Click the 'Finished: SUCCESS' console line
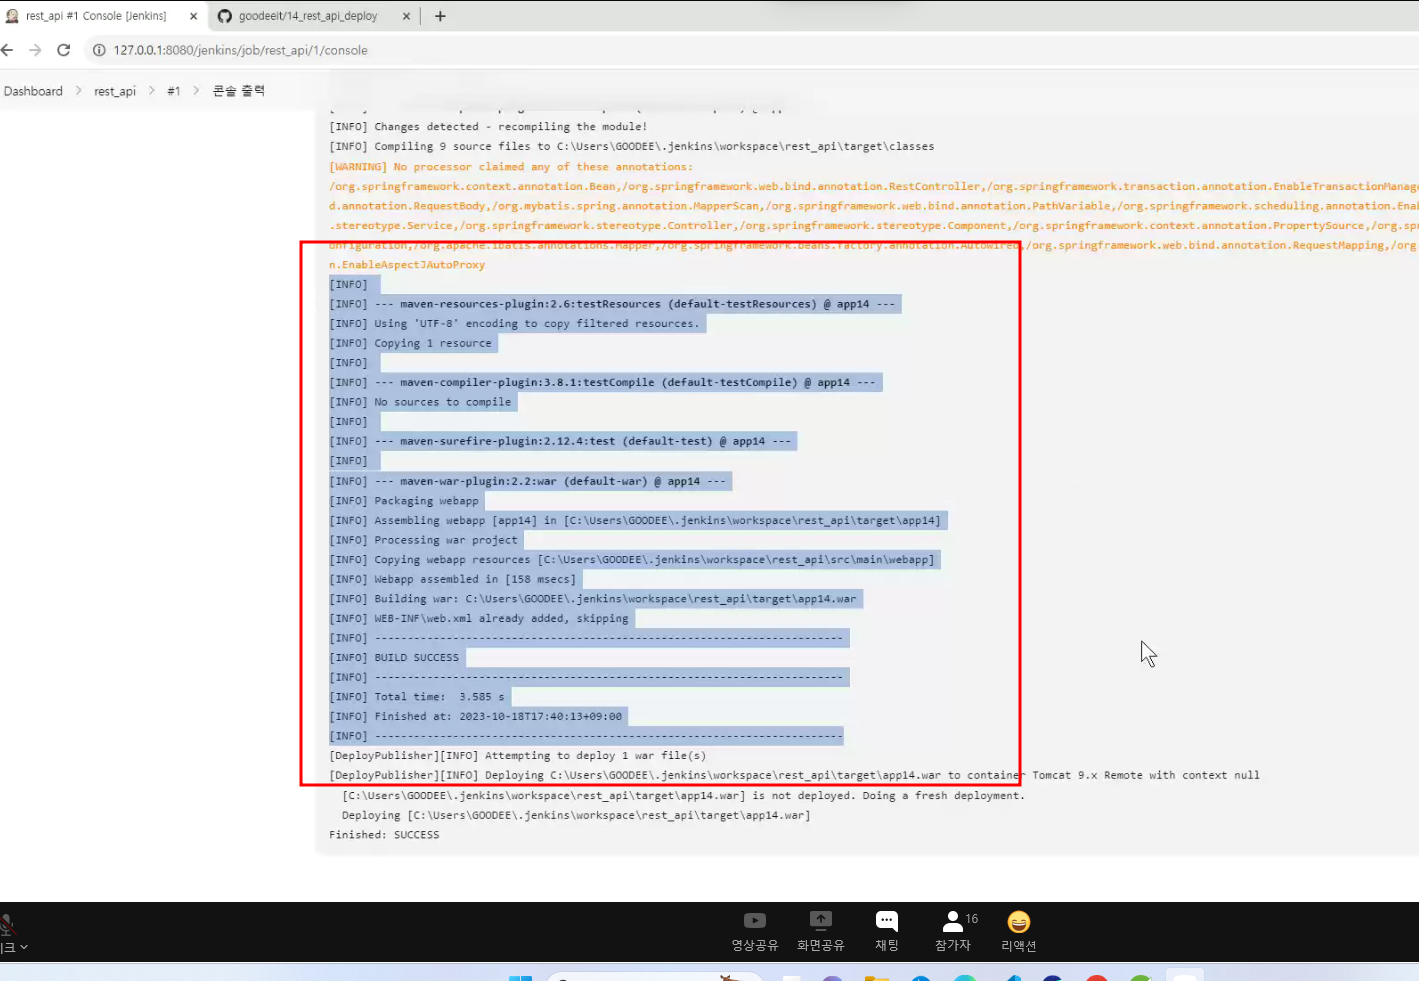 click(384, 835)
